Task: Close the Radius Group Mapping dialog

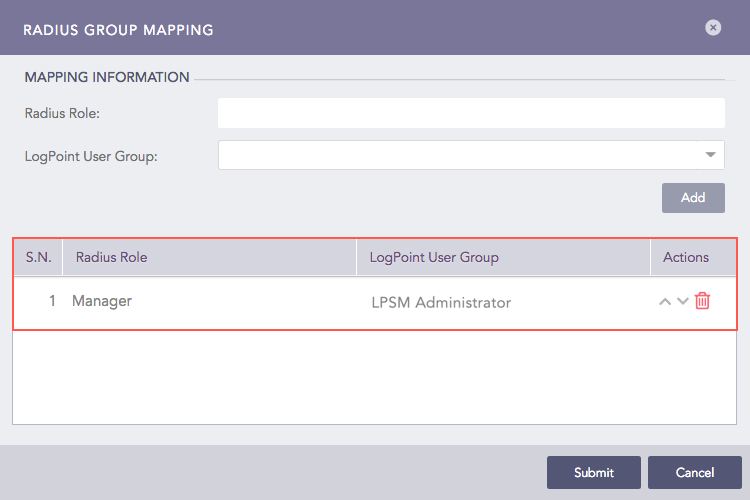Action: pos(713,28)
